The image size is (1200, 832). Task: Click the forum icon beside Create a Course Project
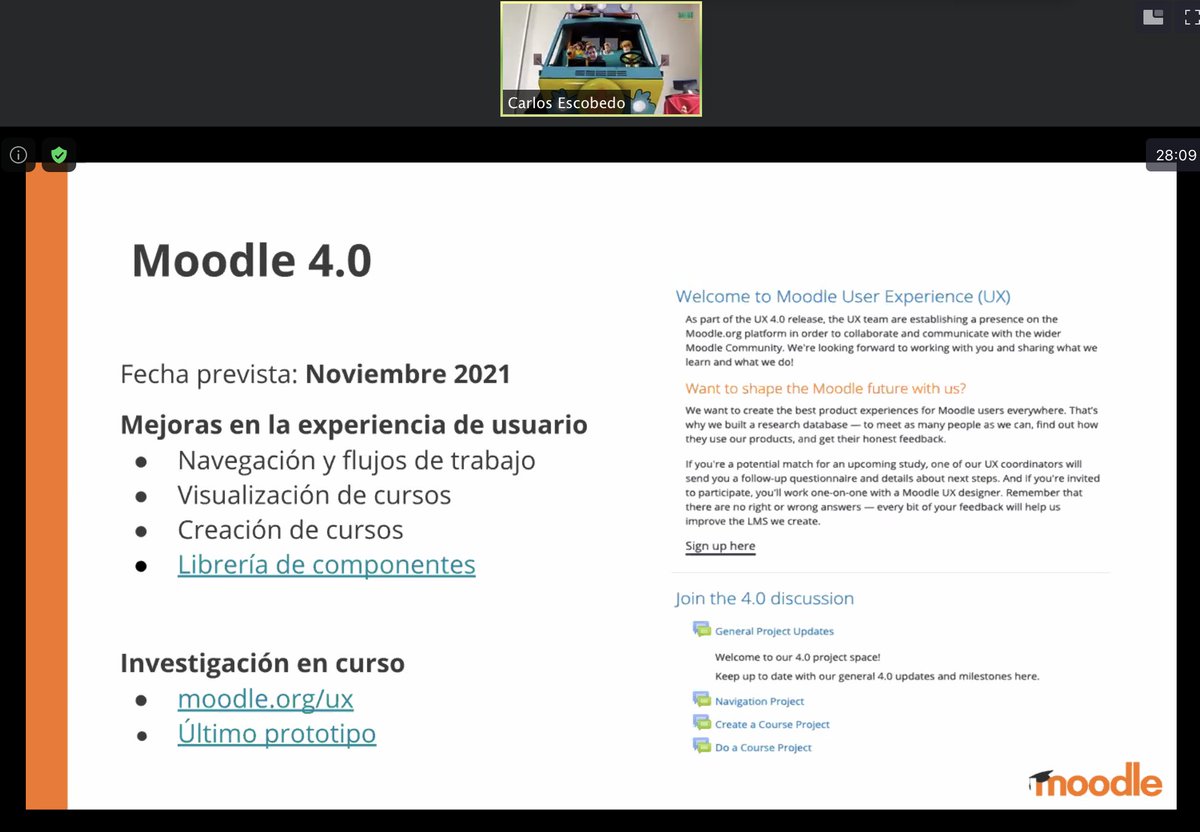click(700, 723)
